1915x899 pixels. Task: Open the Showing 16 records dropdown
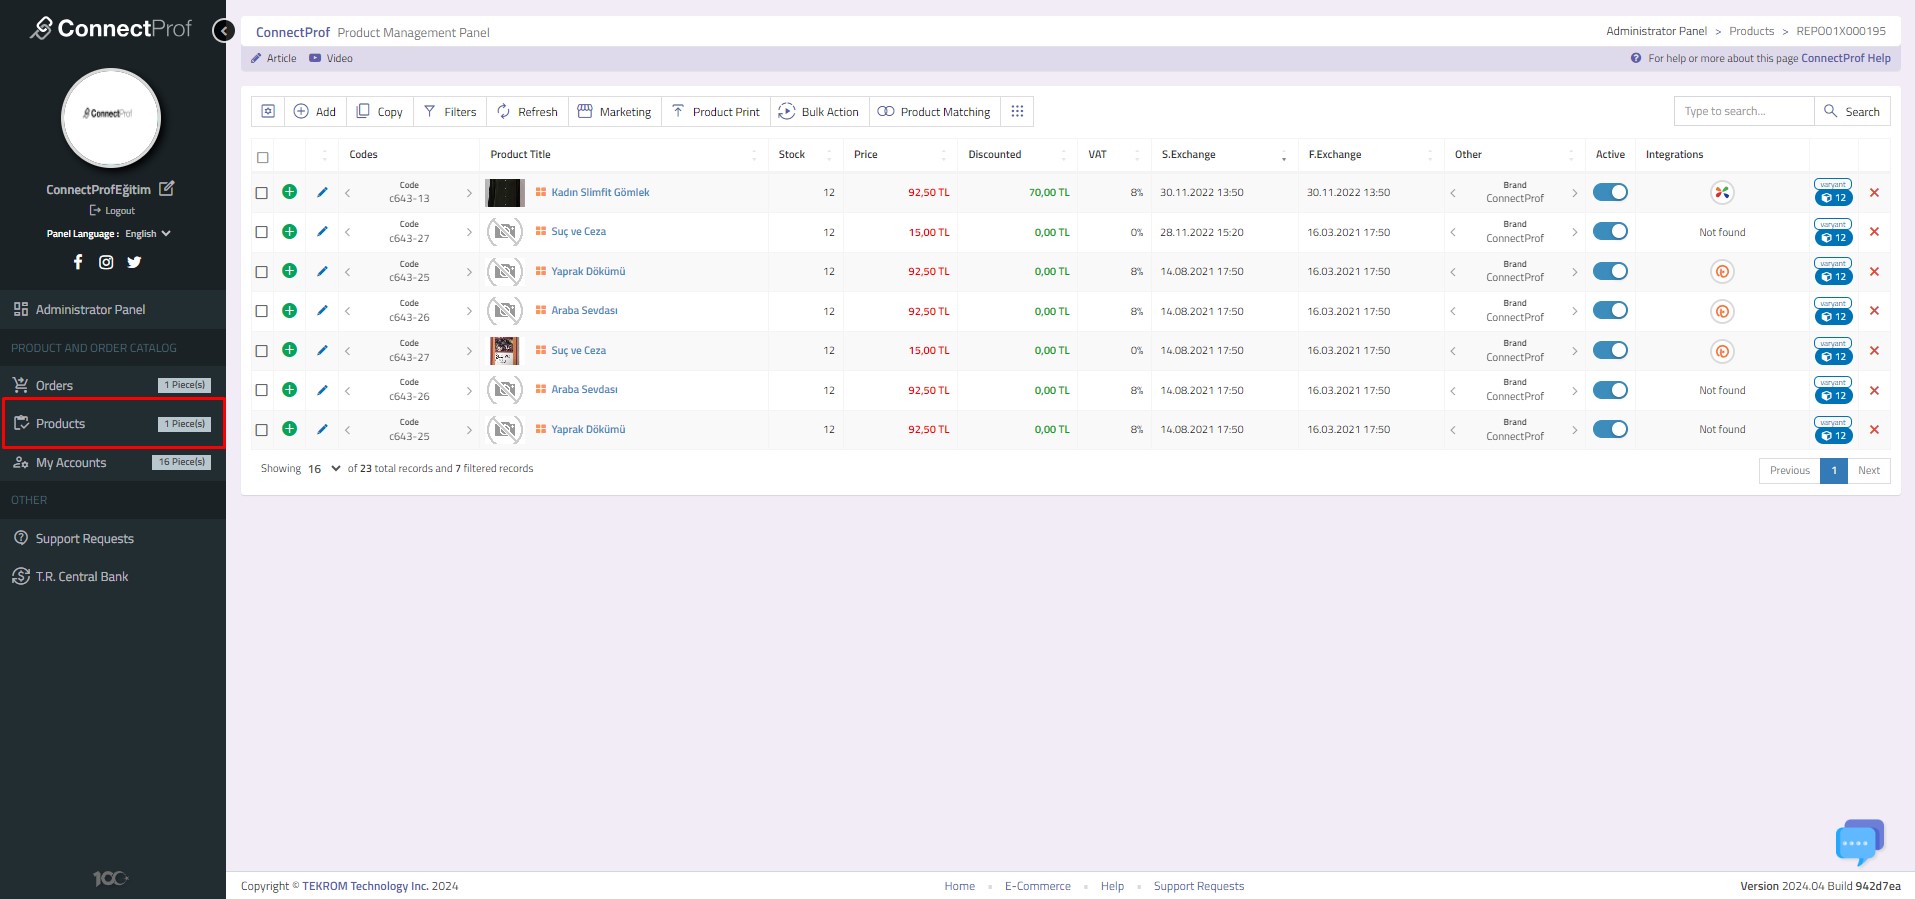(324, 469)
